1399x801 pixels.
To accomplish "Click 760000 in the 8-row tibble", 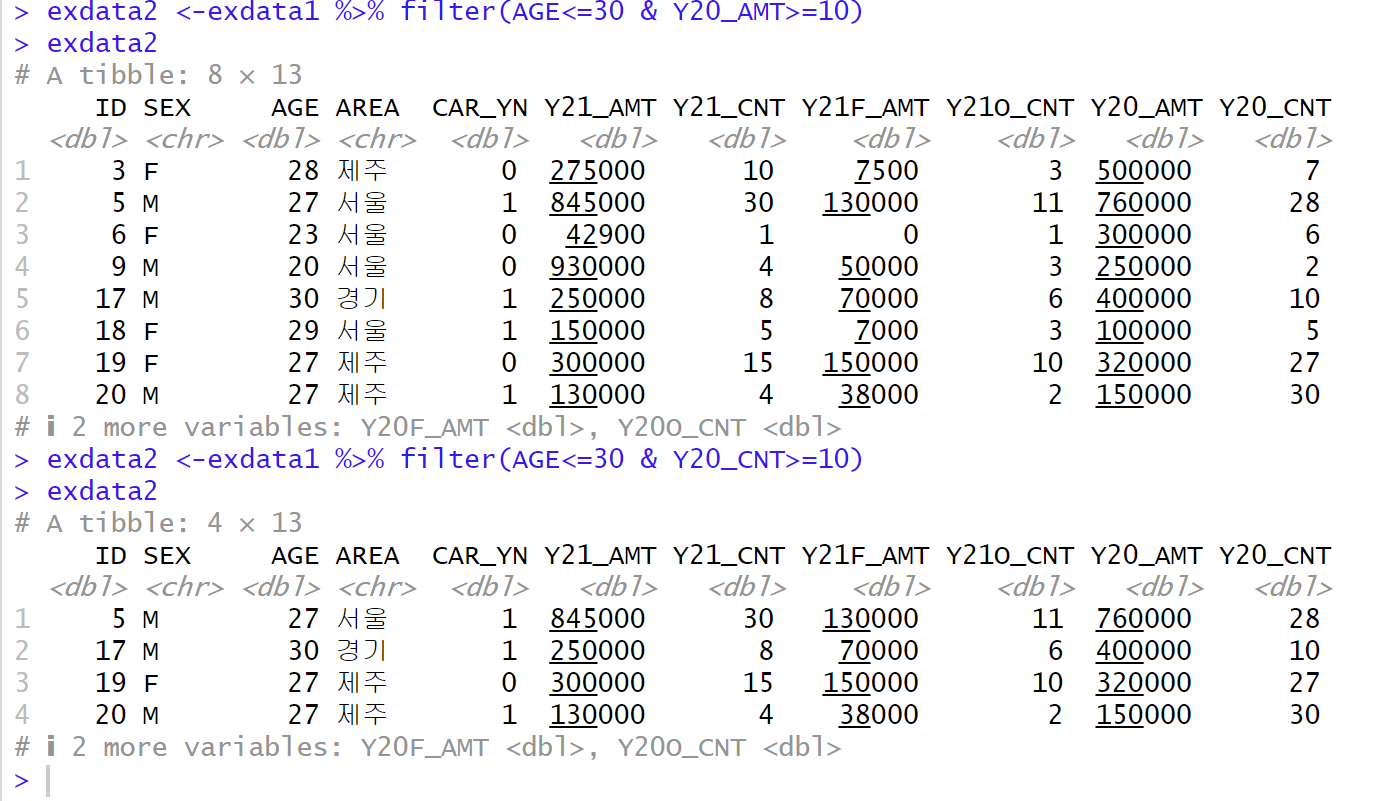I will pos(1144,203).
